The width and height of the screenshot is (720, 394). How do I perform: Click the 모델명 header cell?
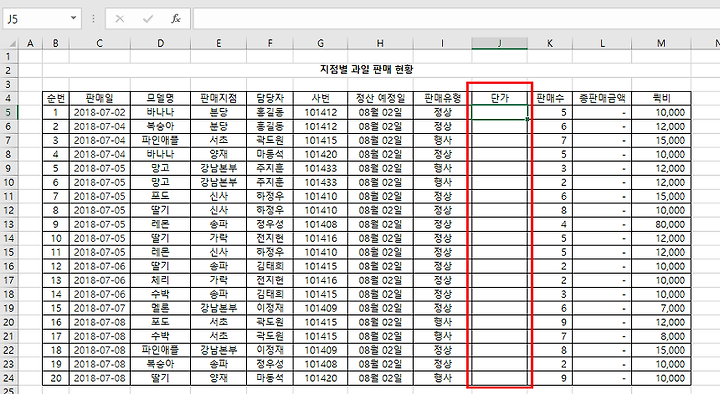[160, 98]
